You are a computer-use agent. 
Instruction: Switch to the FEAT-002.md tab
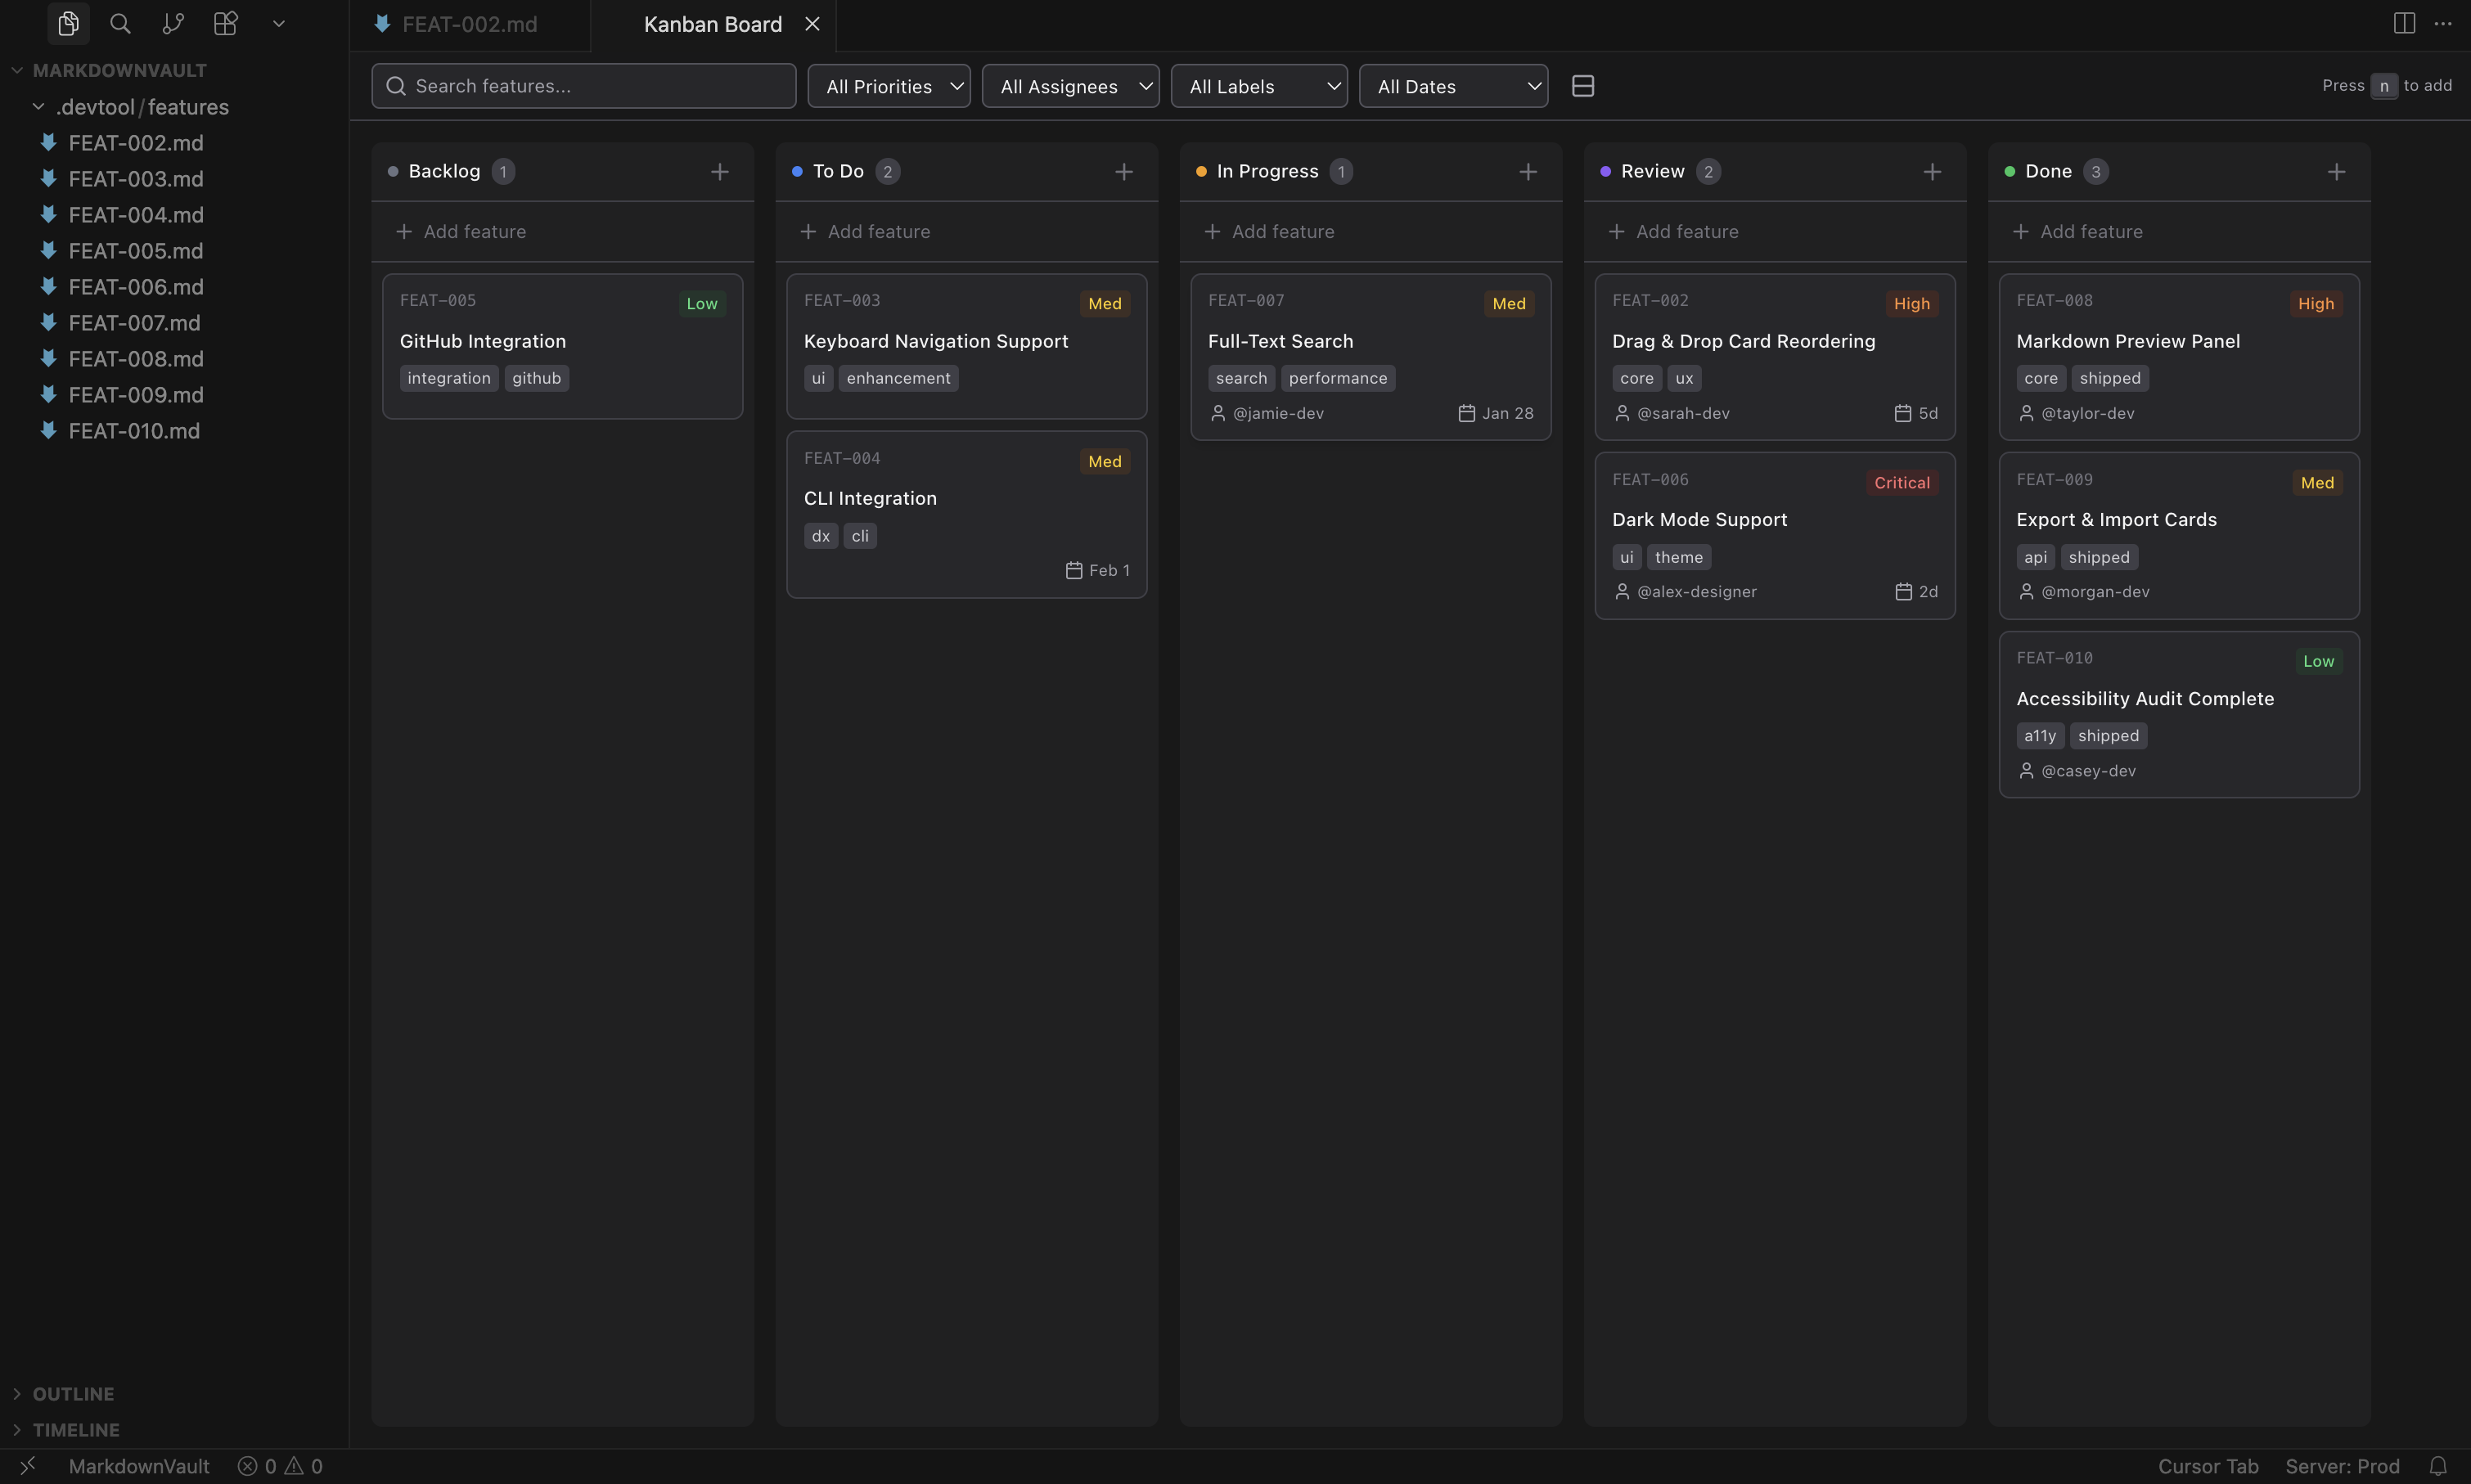470,23
